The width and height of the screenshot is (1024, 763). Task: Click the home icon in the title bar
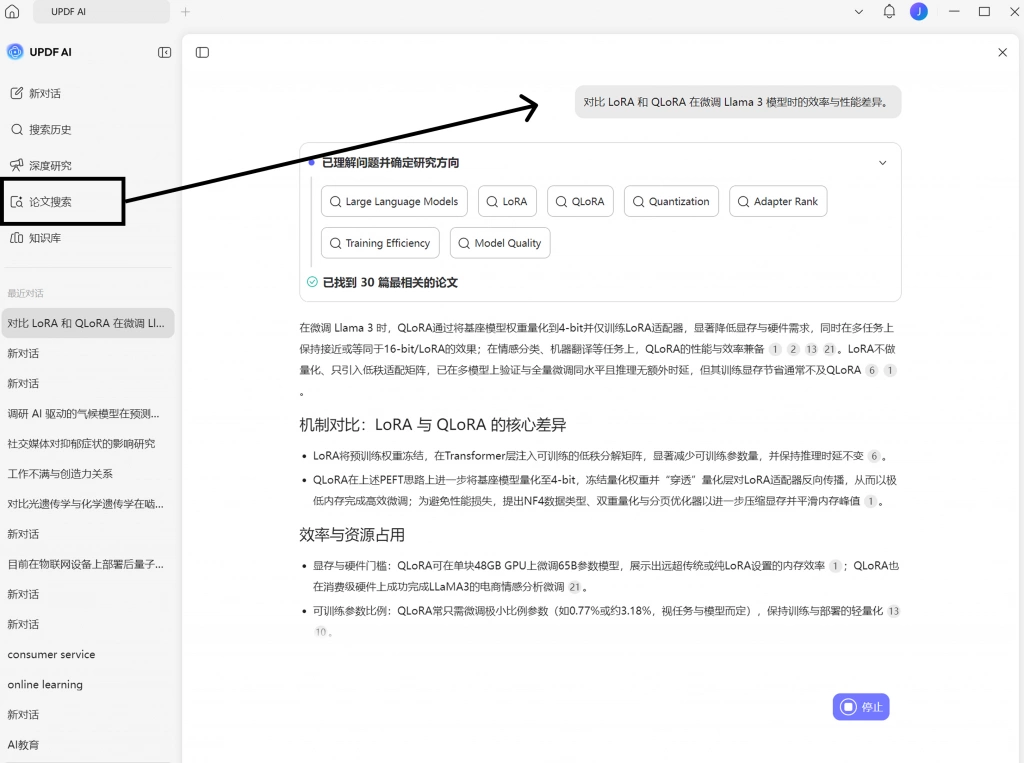[12, 11]
